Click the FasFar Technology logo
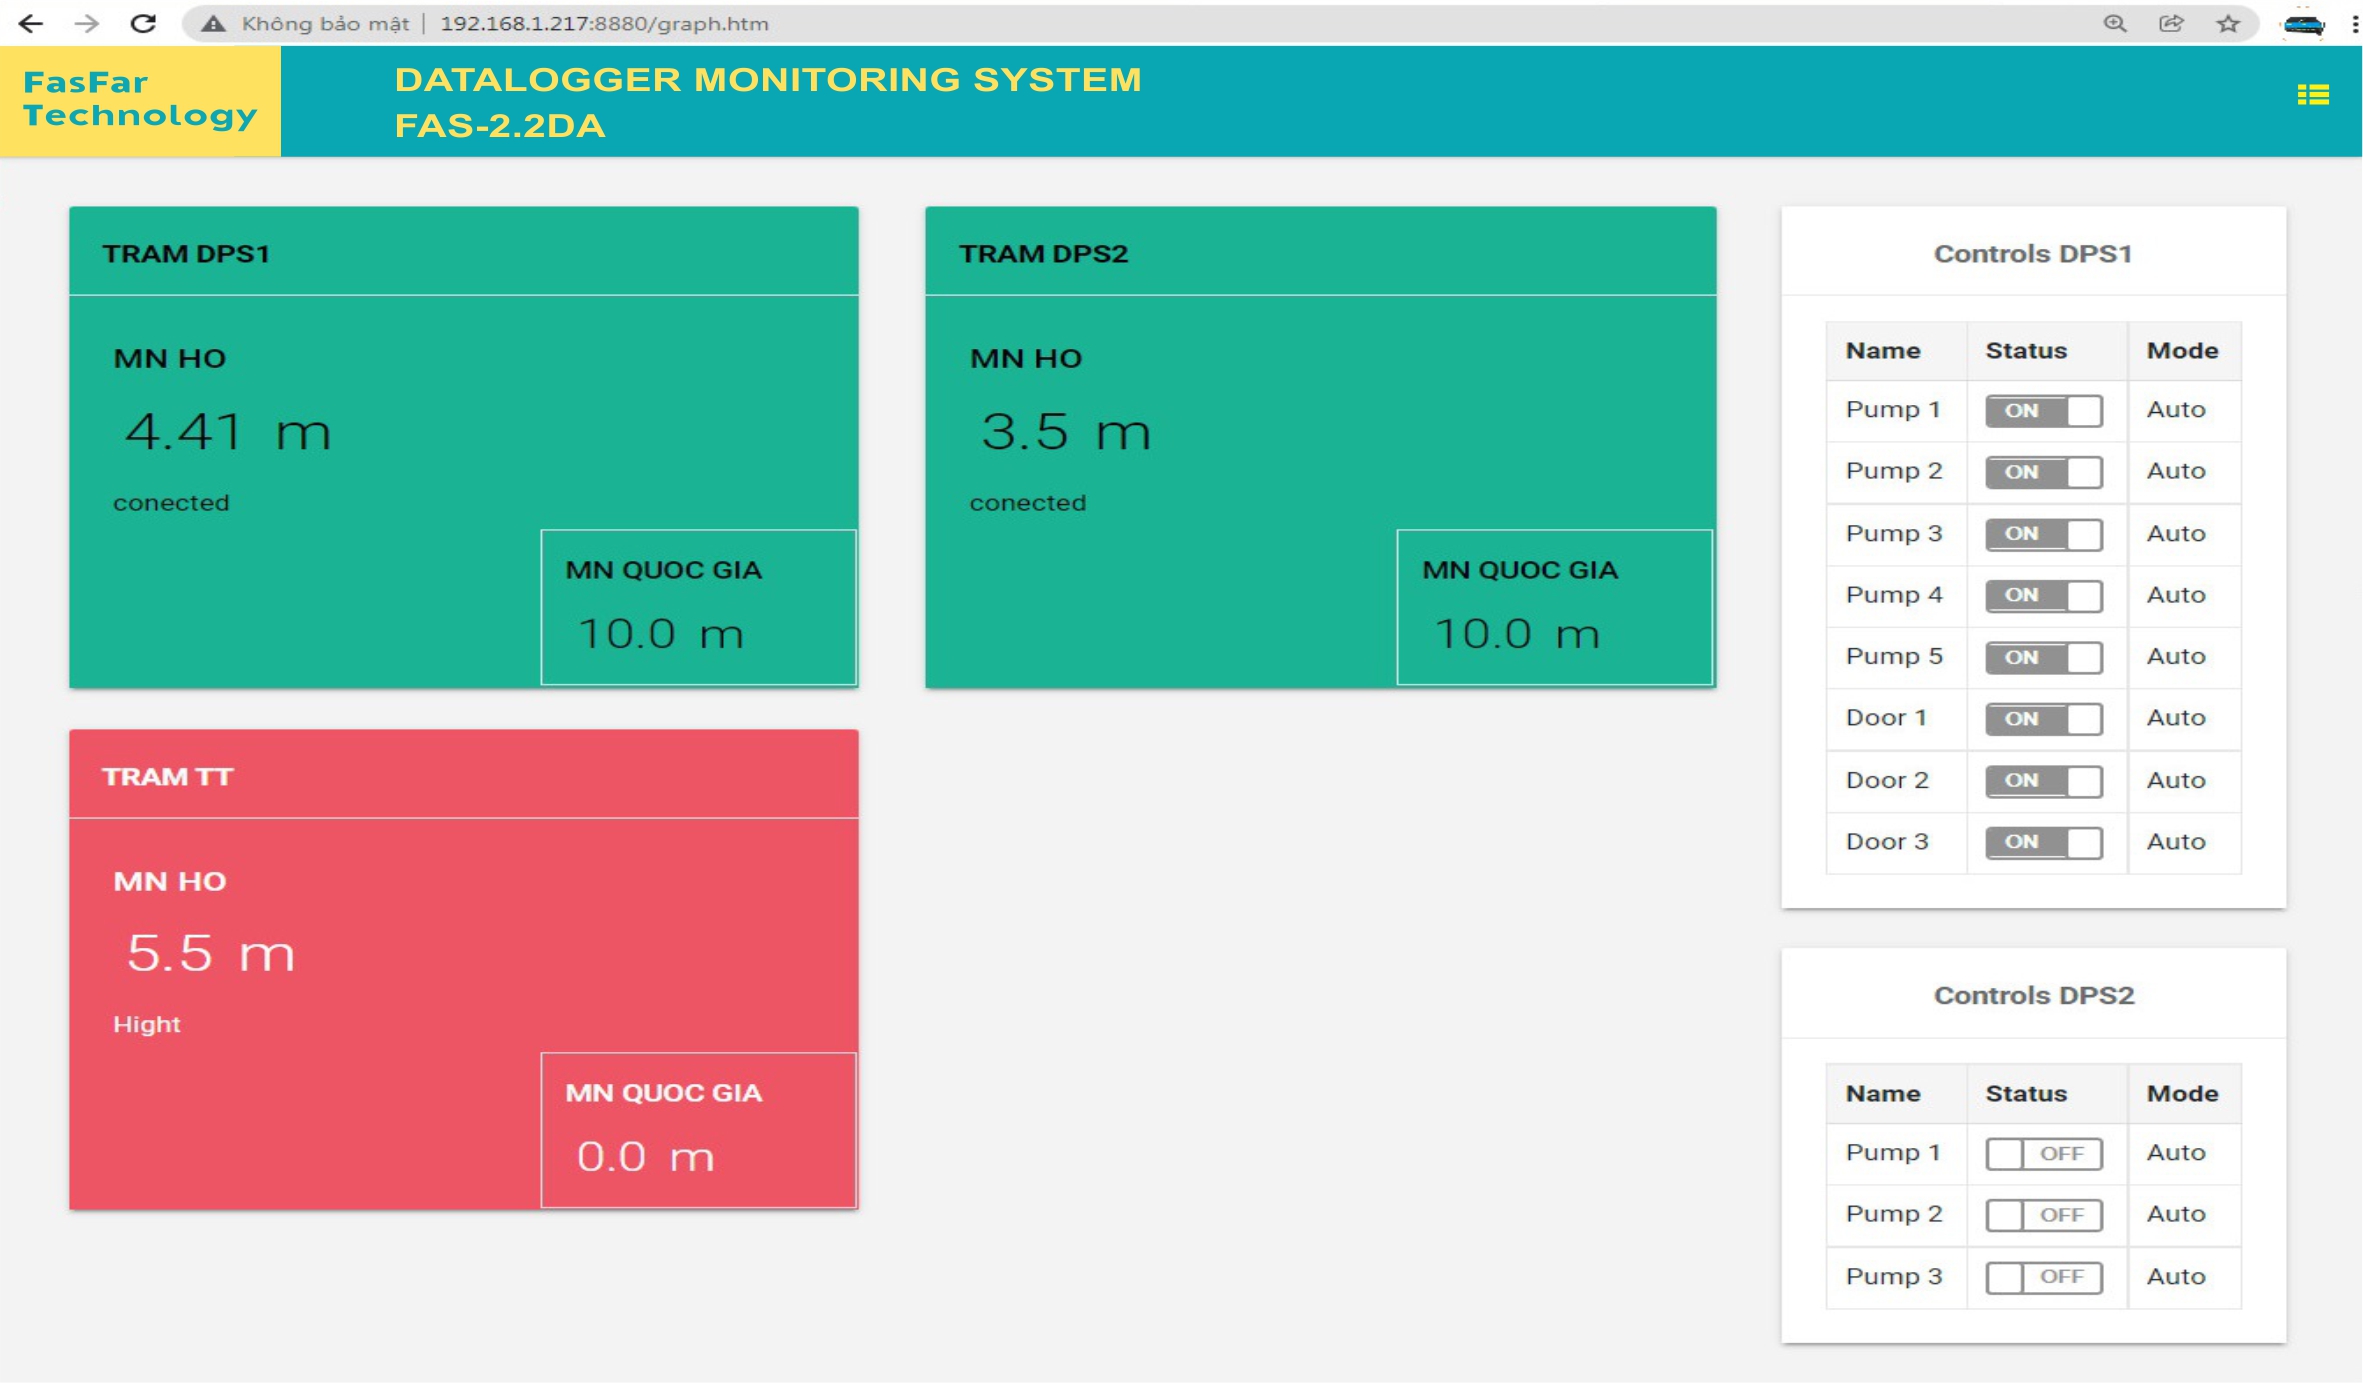This screenshot has width=2363, height=1383. tap(140, 100)
